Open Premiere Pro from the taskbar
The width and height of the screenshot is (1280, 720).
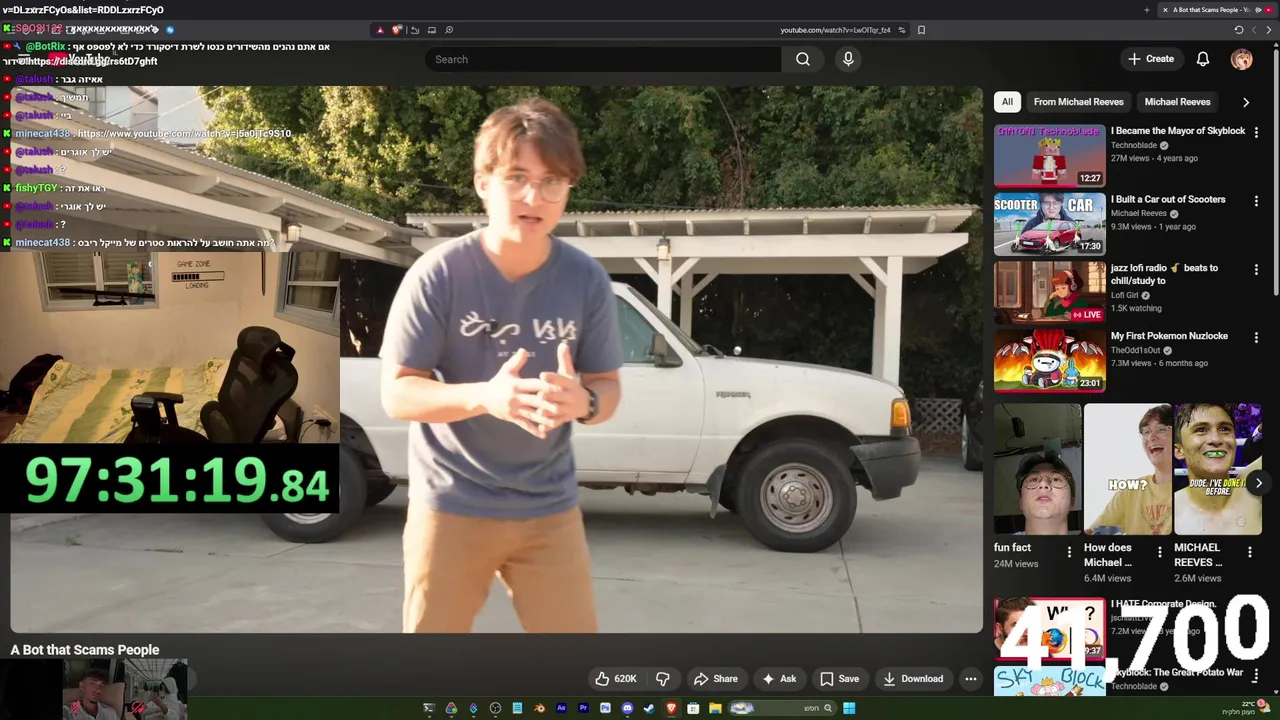[583, 708]
